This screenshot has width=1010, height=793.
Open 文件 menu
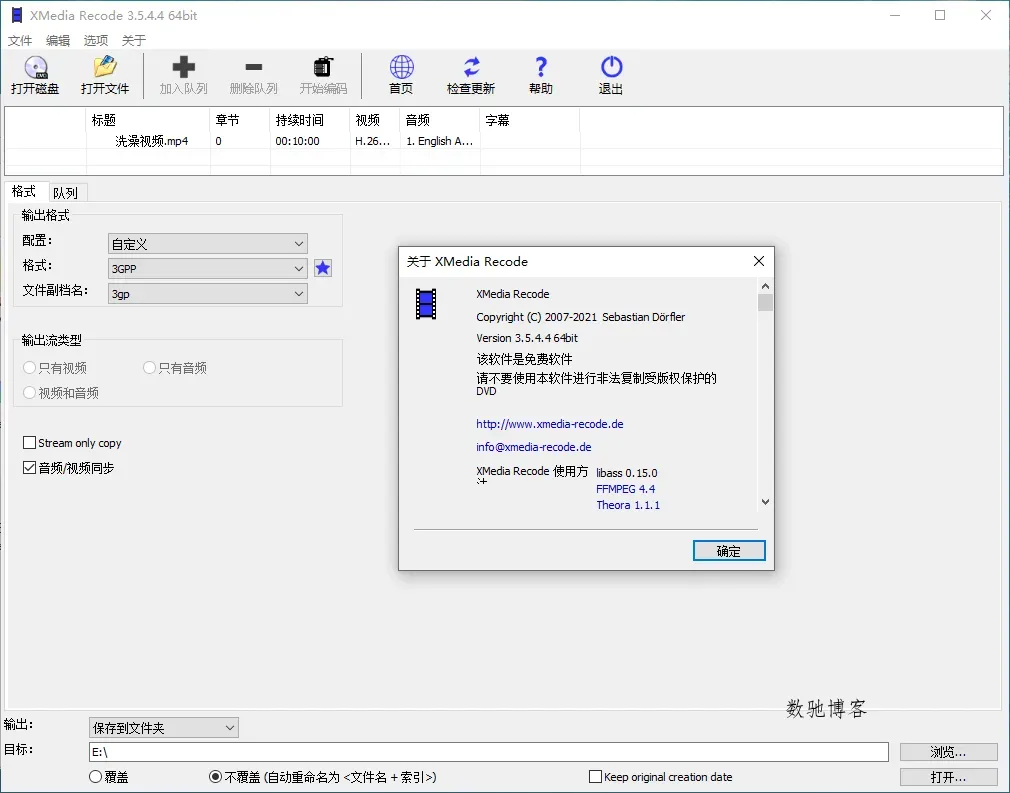(20, 41)
